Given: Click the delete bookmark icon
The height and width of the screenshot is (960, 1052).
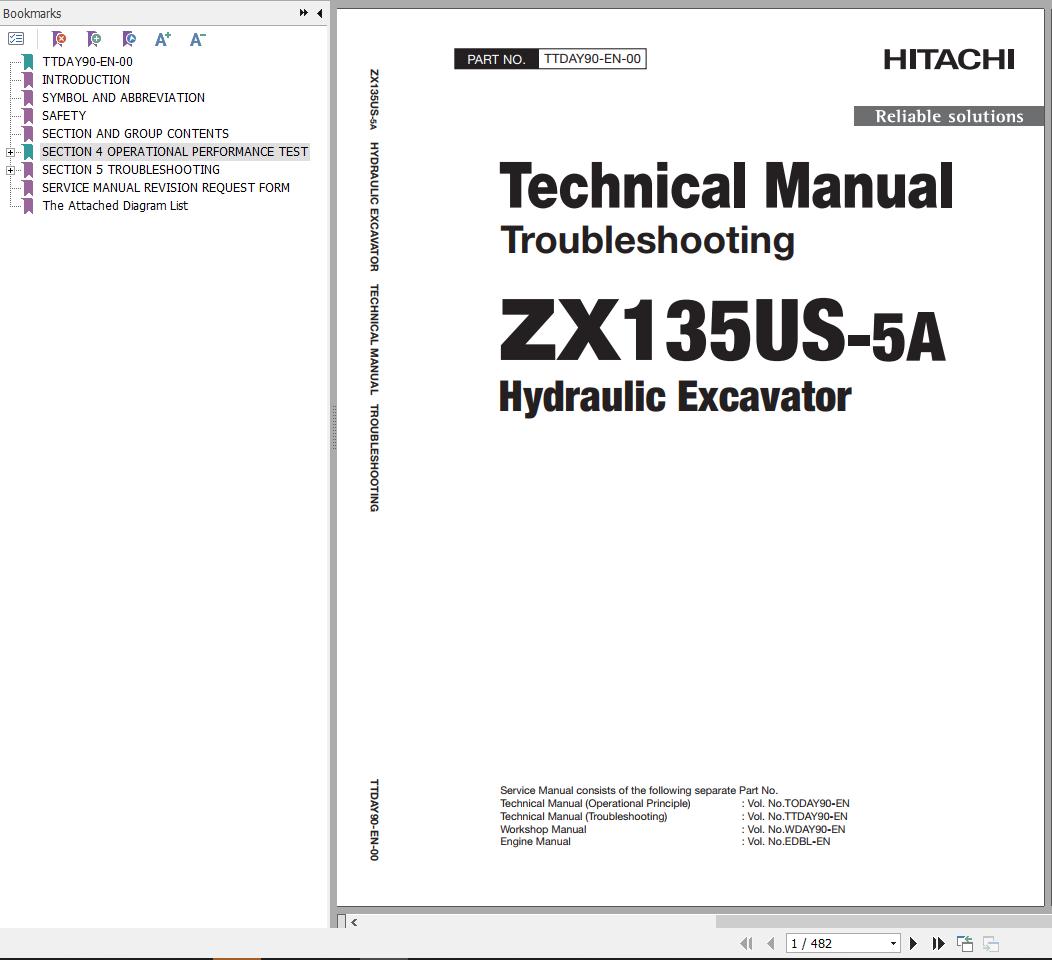Looking at the screenshot, I should [59, 39].
